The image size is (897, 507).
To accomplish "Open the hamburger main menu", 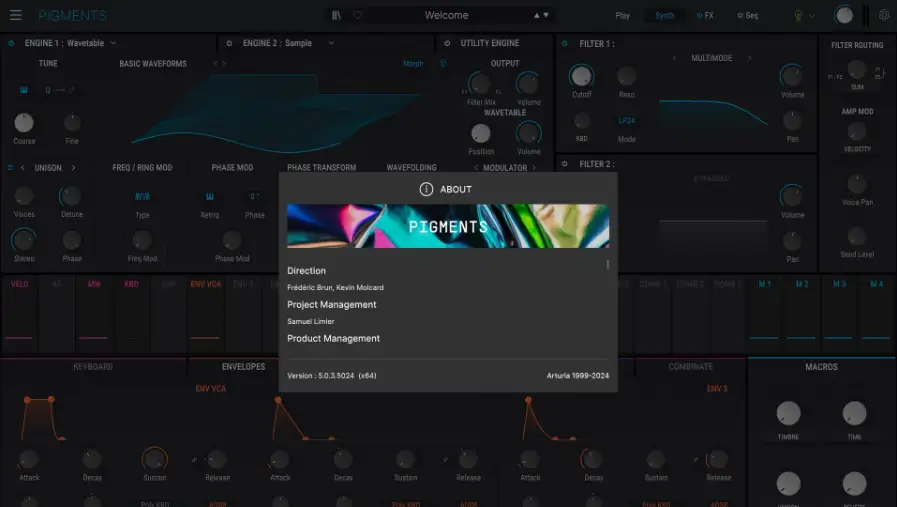I will (x=15, y=15).
